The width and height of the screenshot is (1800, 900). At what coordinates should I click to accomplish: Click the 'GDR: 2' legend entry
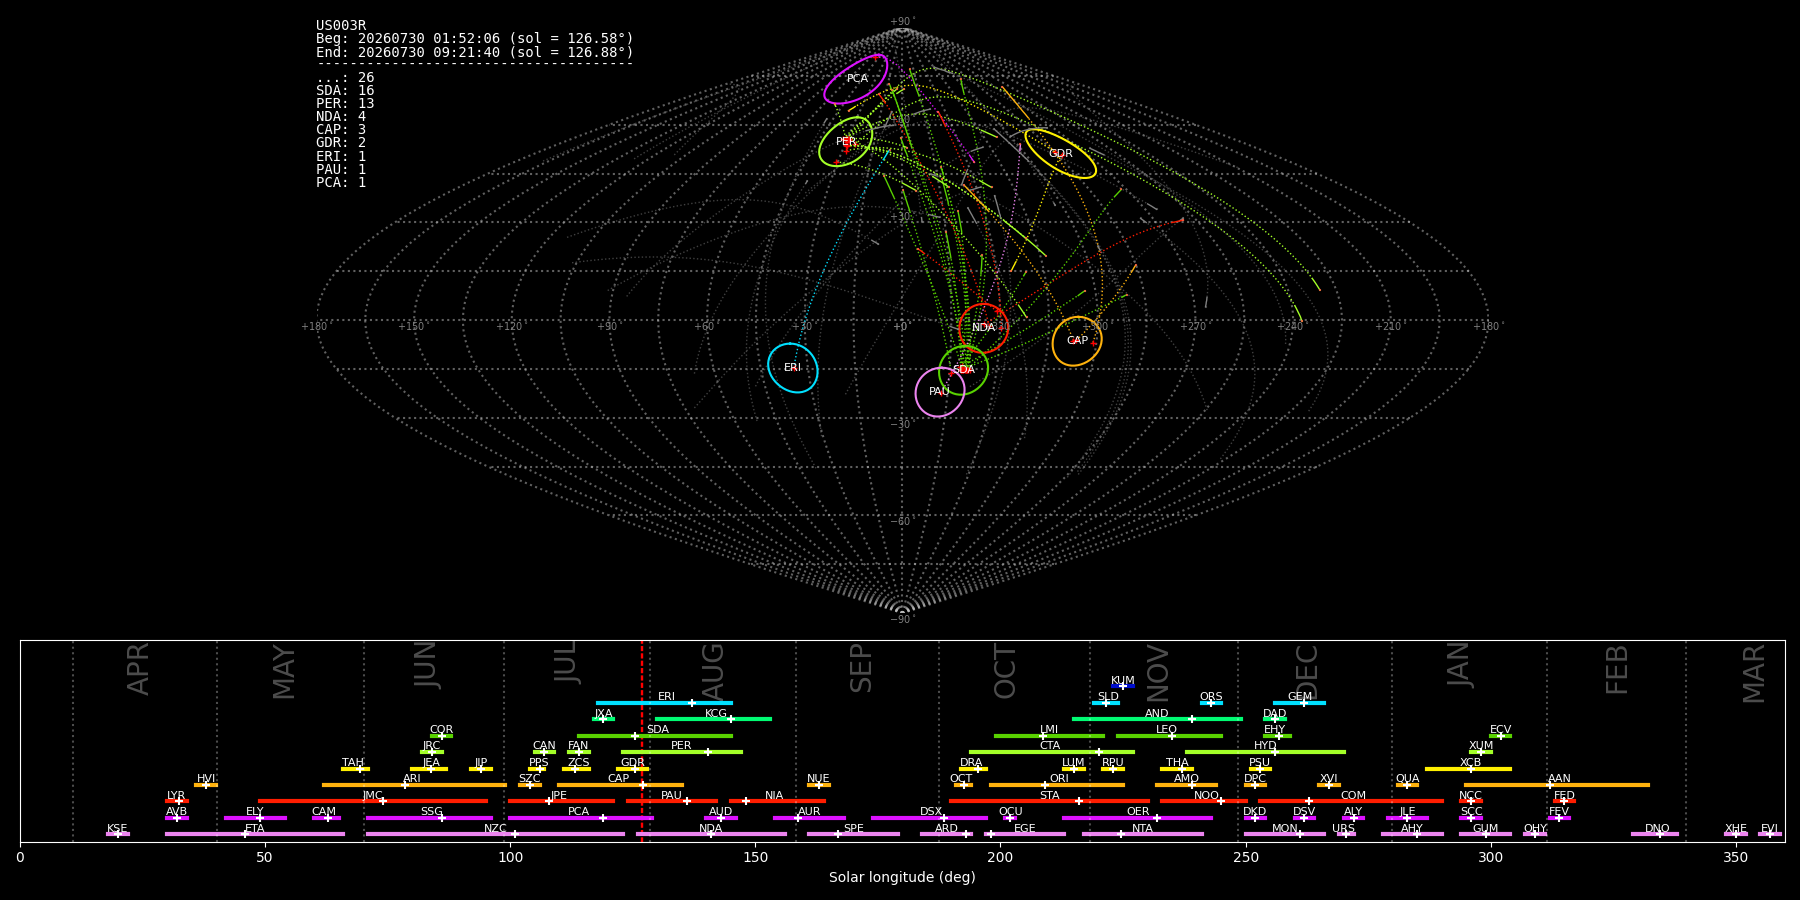click(341, 143)
